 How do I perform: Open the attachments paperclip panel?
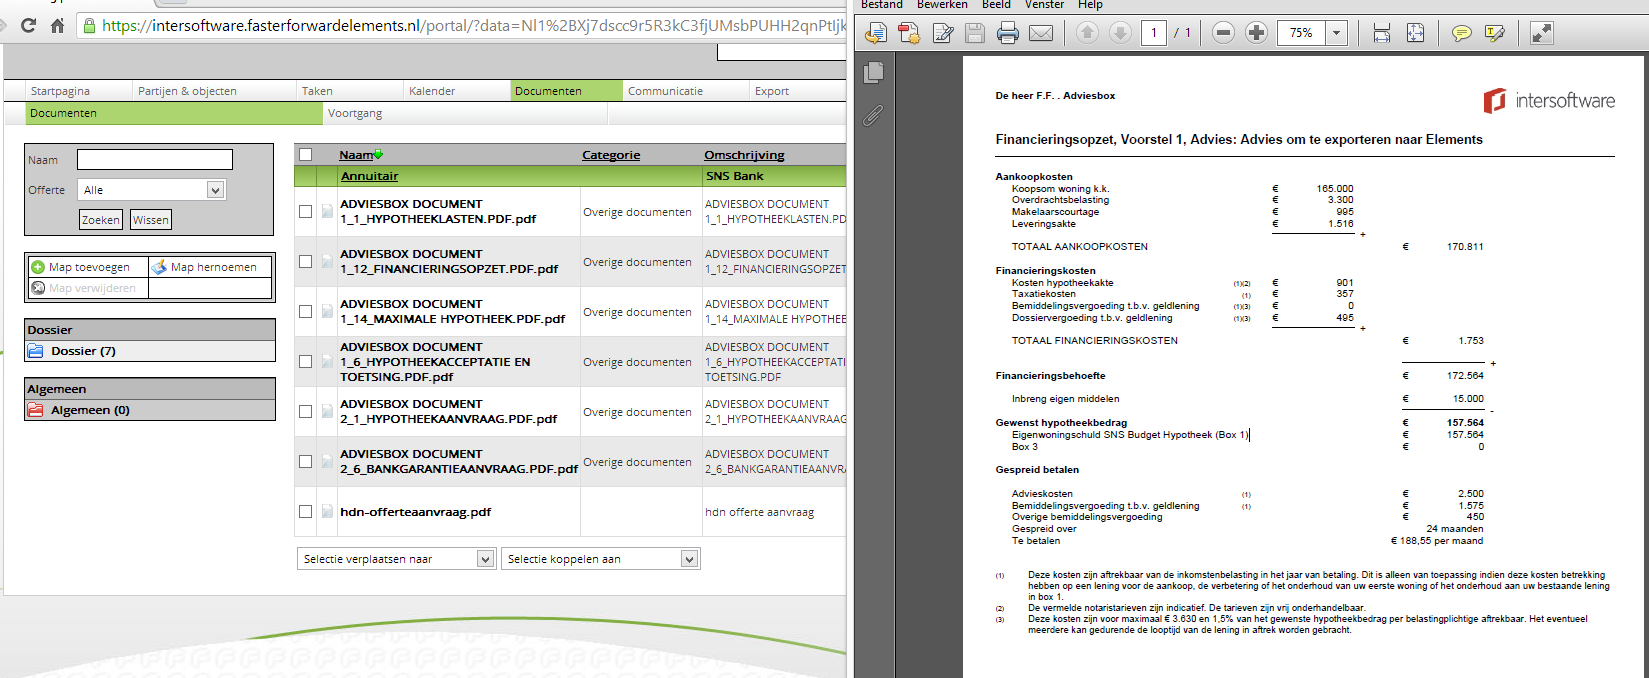873,116
